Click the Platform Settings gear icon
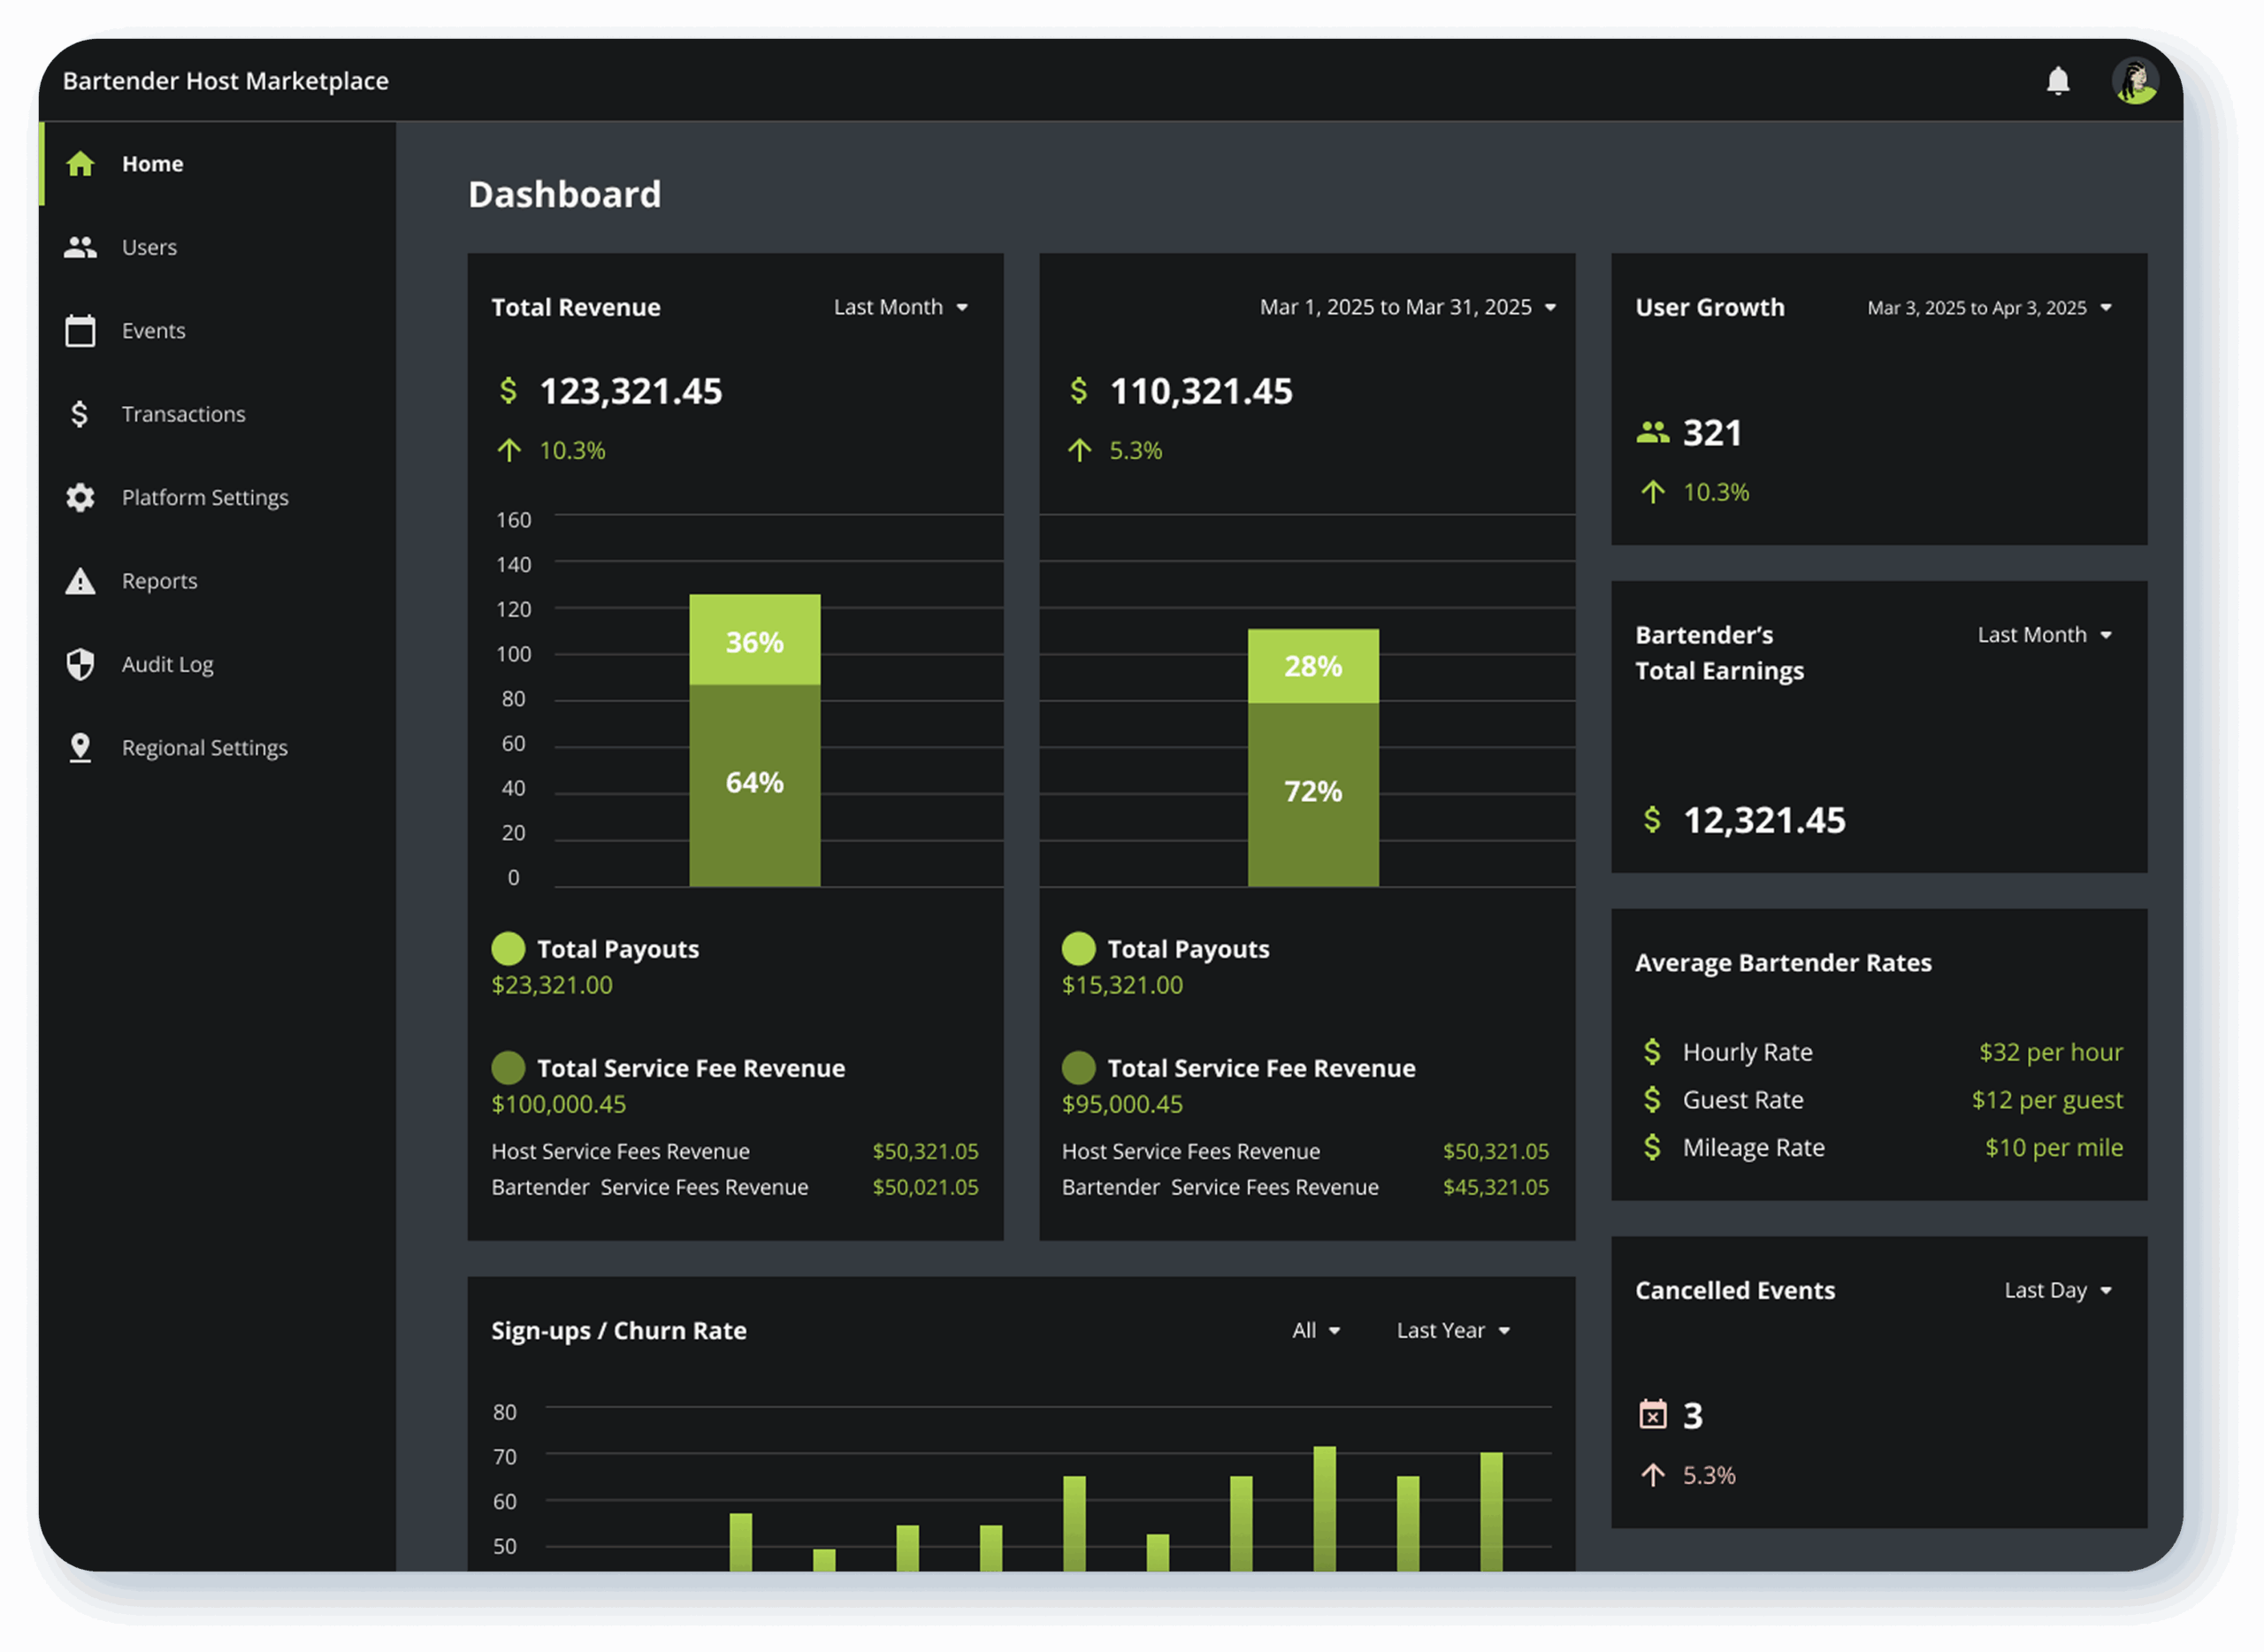The image size is (2264, 1652). point(80,497)
